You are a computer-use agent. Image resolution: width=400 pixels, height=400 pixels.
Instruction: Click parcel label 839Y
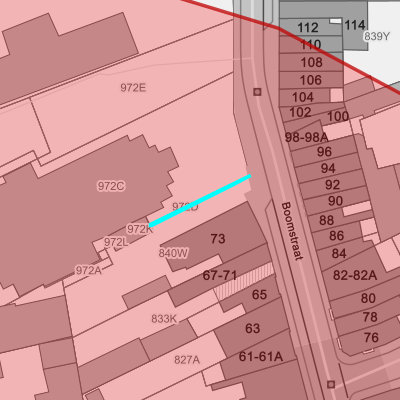377,36
